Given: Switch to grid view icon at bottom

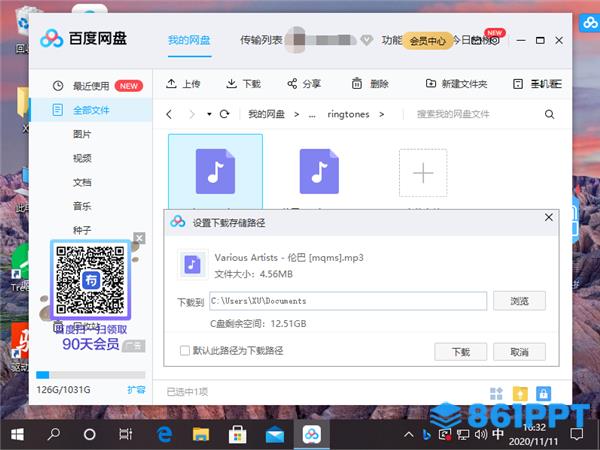Looking at the screenshot, I should [496, 393].
